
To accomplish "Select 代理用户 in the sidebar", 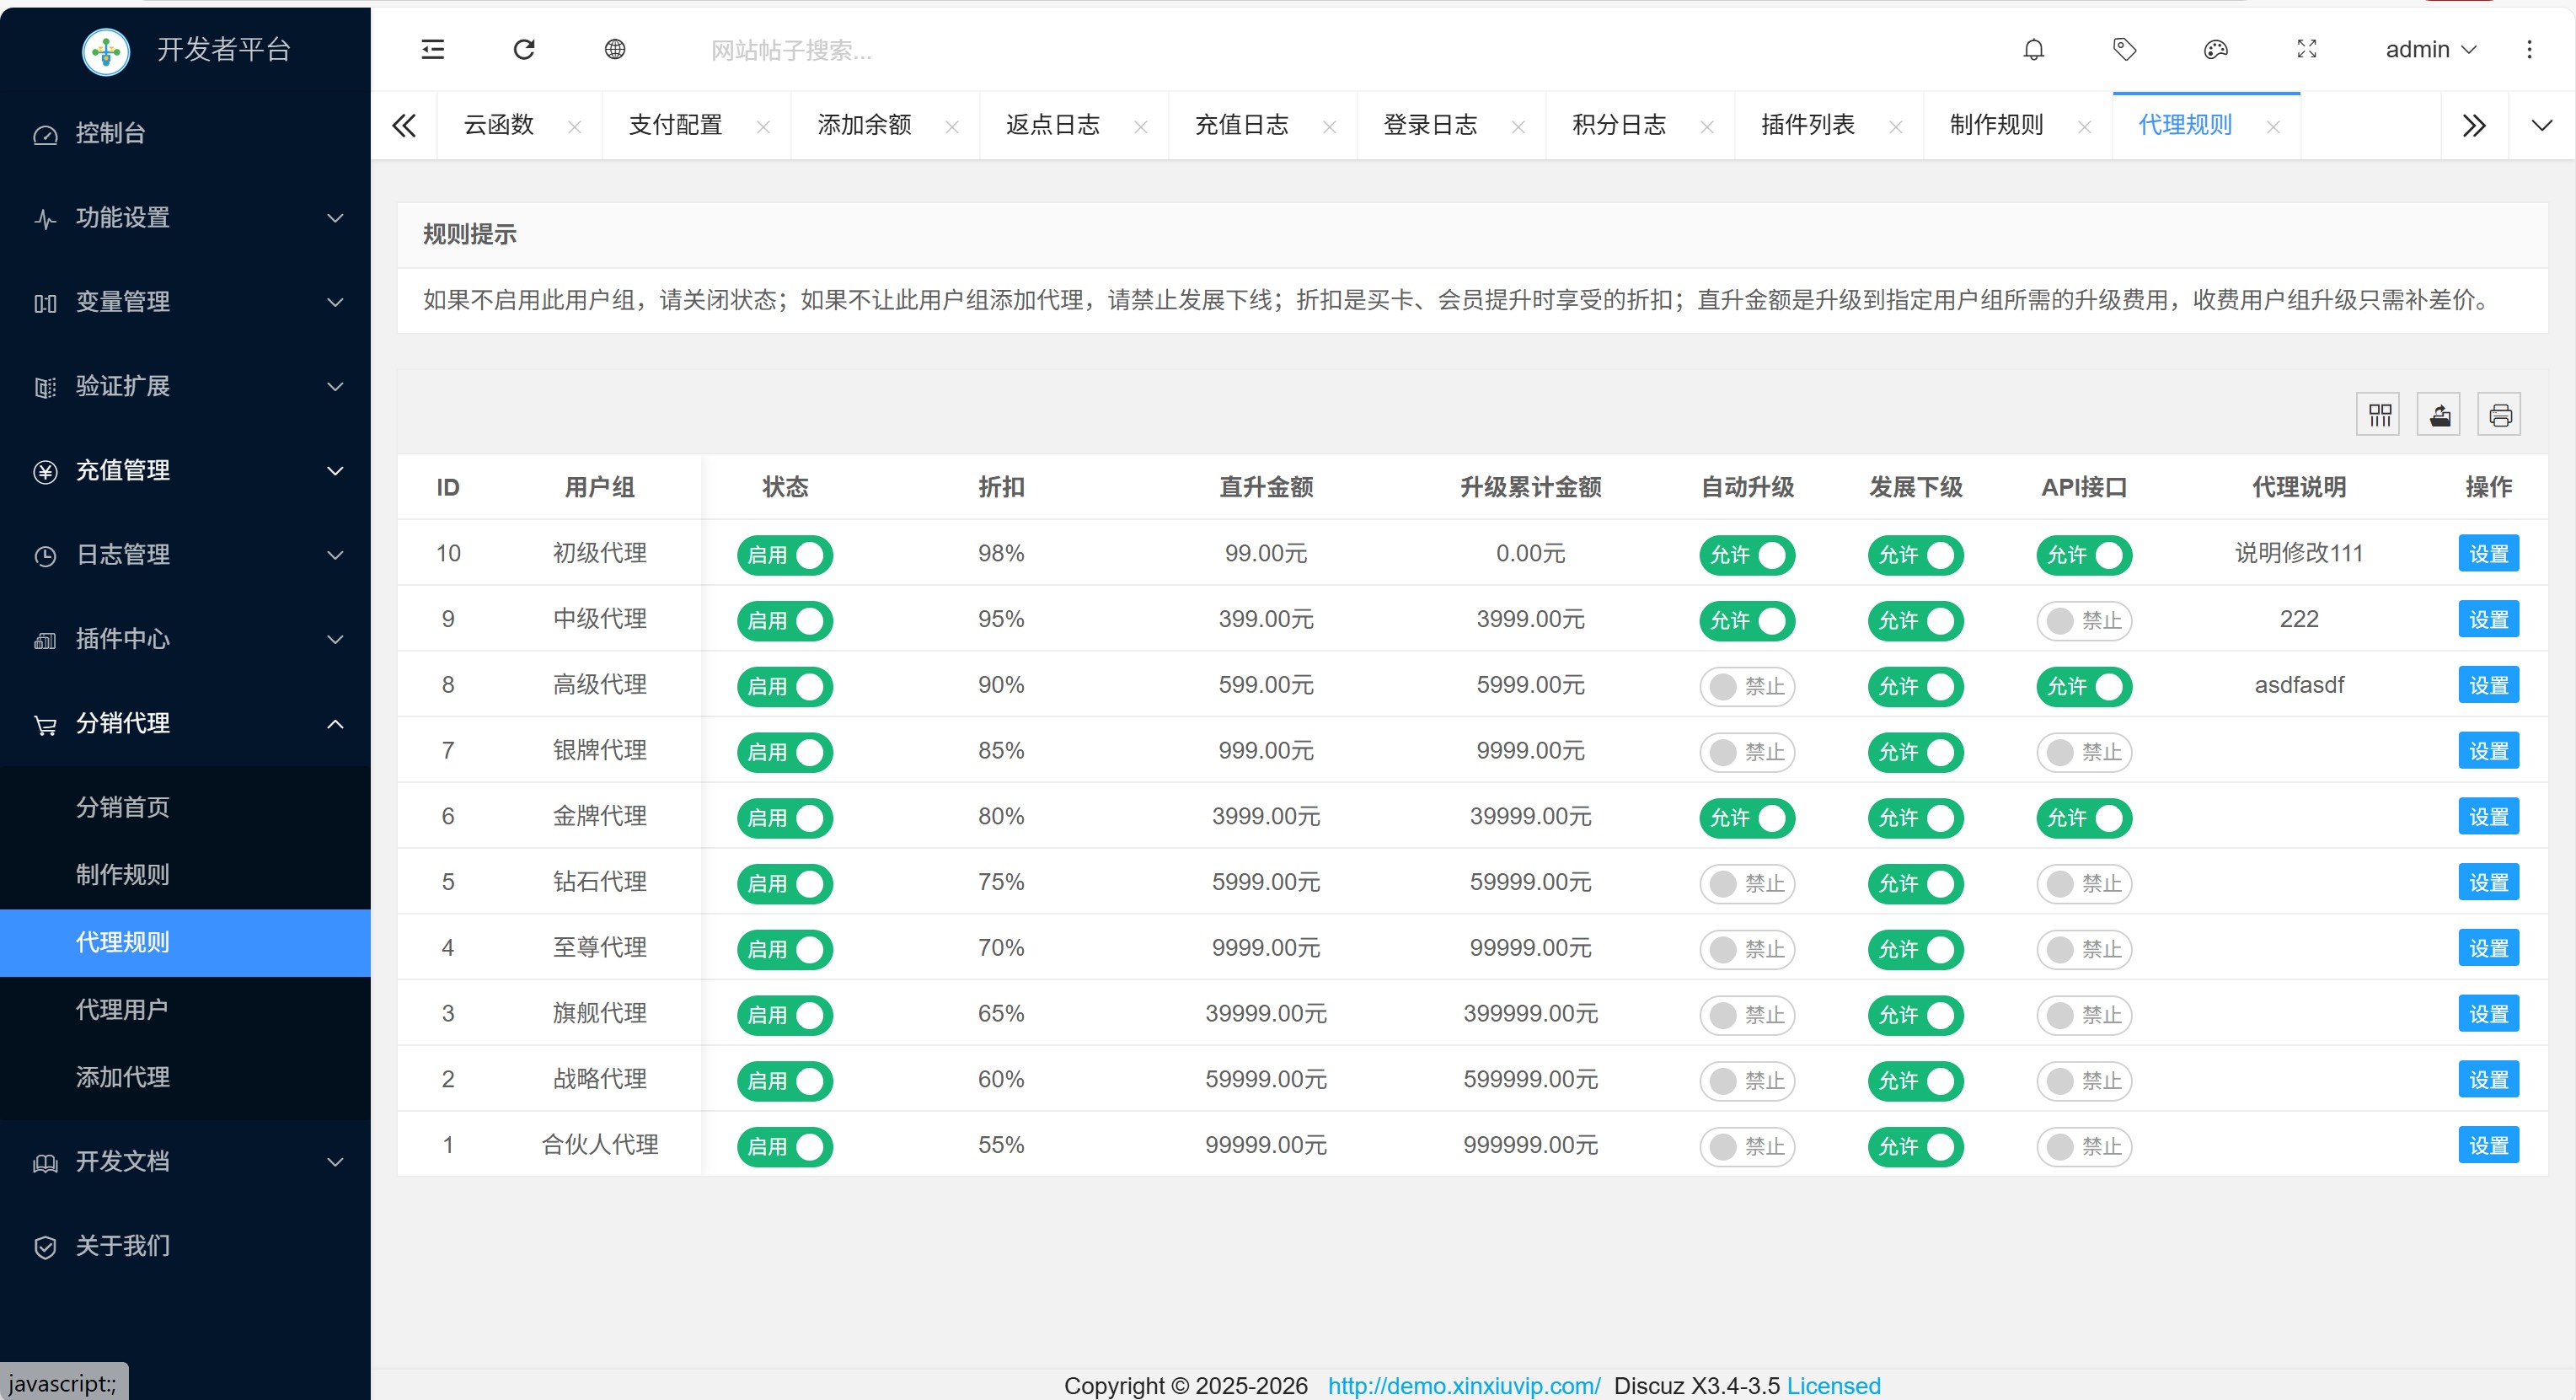I will pos(122,1010).
